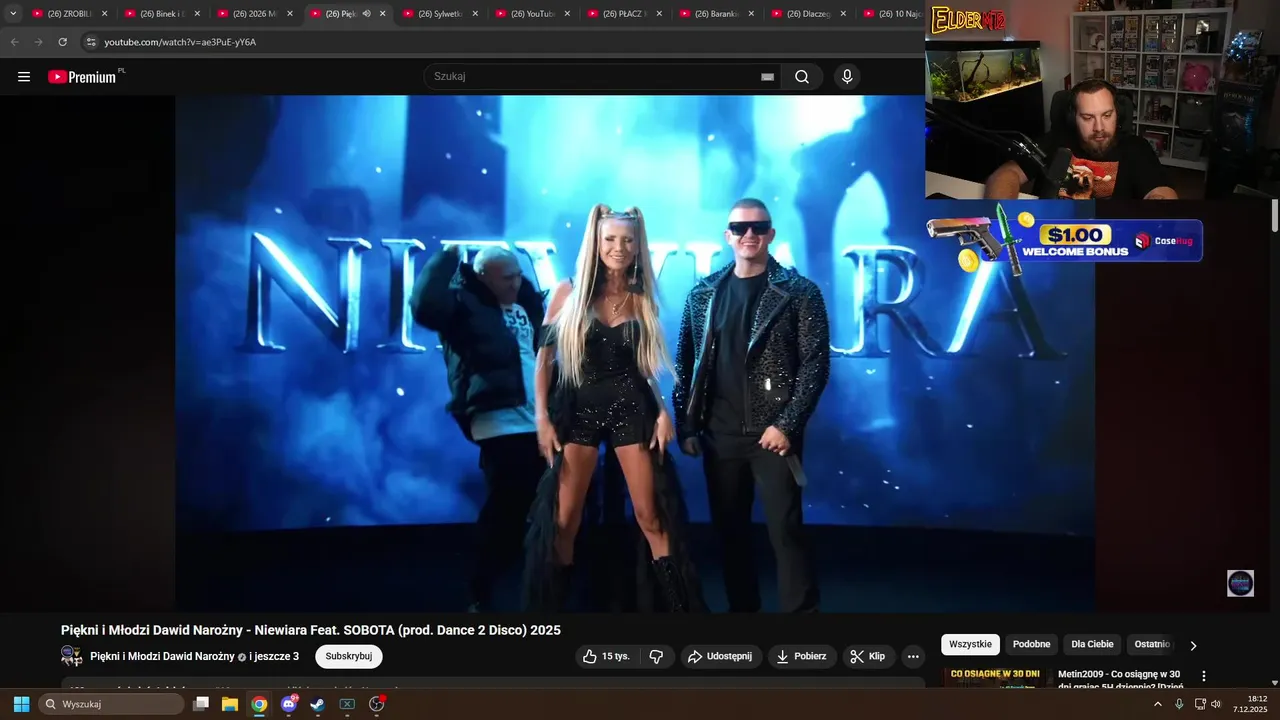Mute the playing tab via speaker icon
1280x720 pixels.
(366, 14)
